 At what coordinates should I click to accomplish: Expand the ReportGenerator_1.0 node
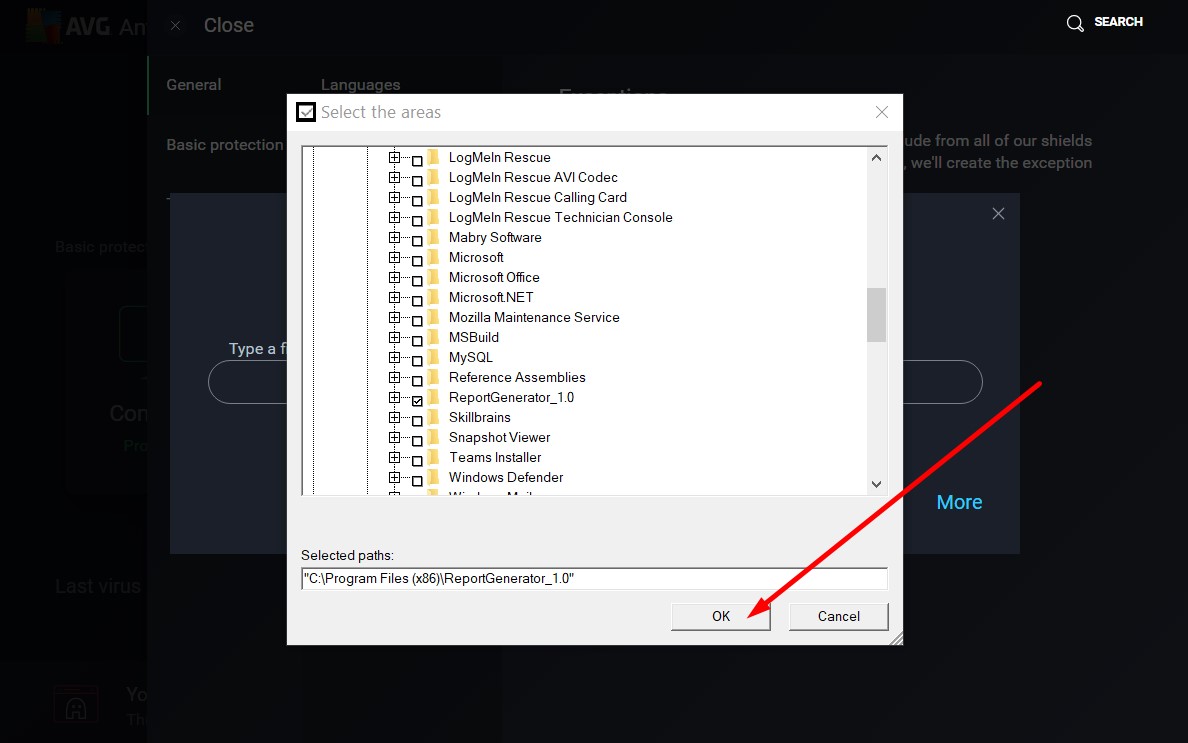[x=394, y=398]
